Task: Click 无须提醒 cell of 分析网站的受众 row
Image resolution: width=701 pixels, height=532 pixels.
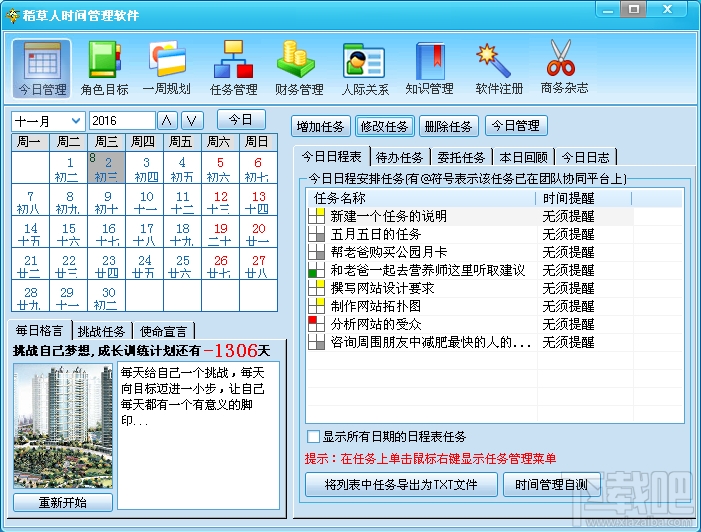Action: (x=568, y=324)
